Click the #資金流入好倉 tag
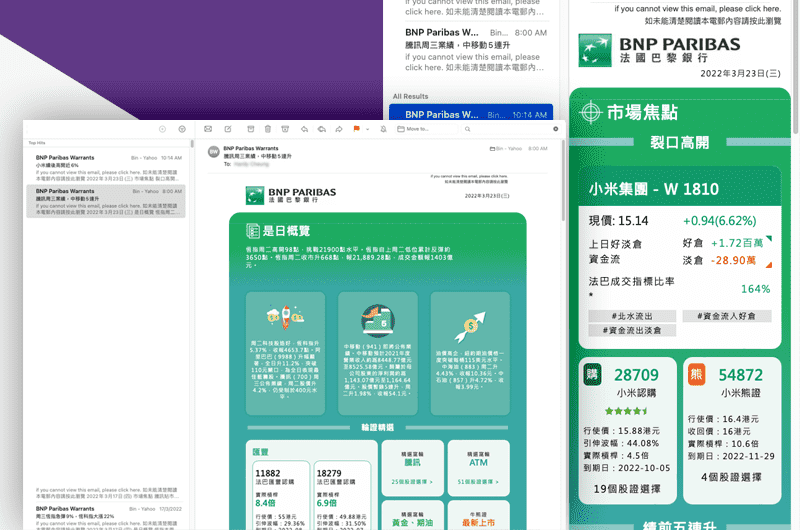 [x=727, y=316]
